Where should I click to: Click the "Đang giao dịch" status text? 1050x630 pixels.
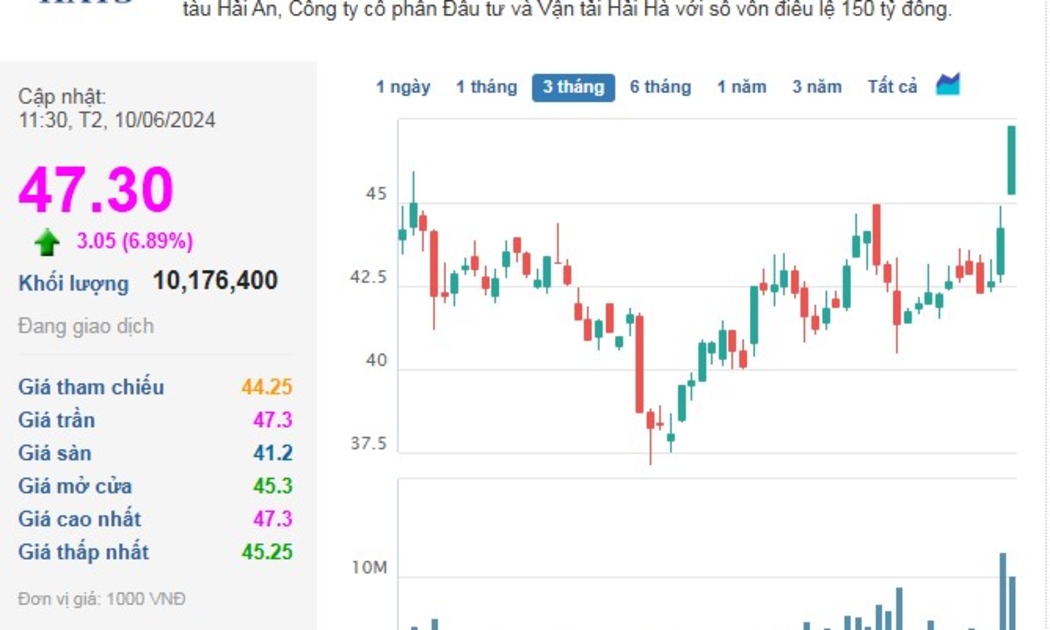tap(86, 326)
